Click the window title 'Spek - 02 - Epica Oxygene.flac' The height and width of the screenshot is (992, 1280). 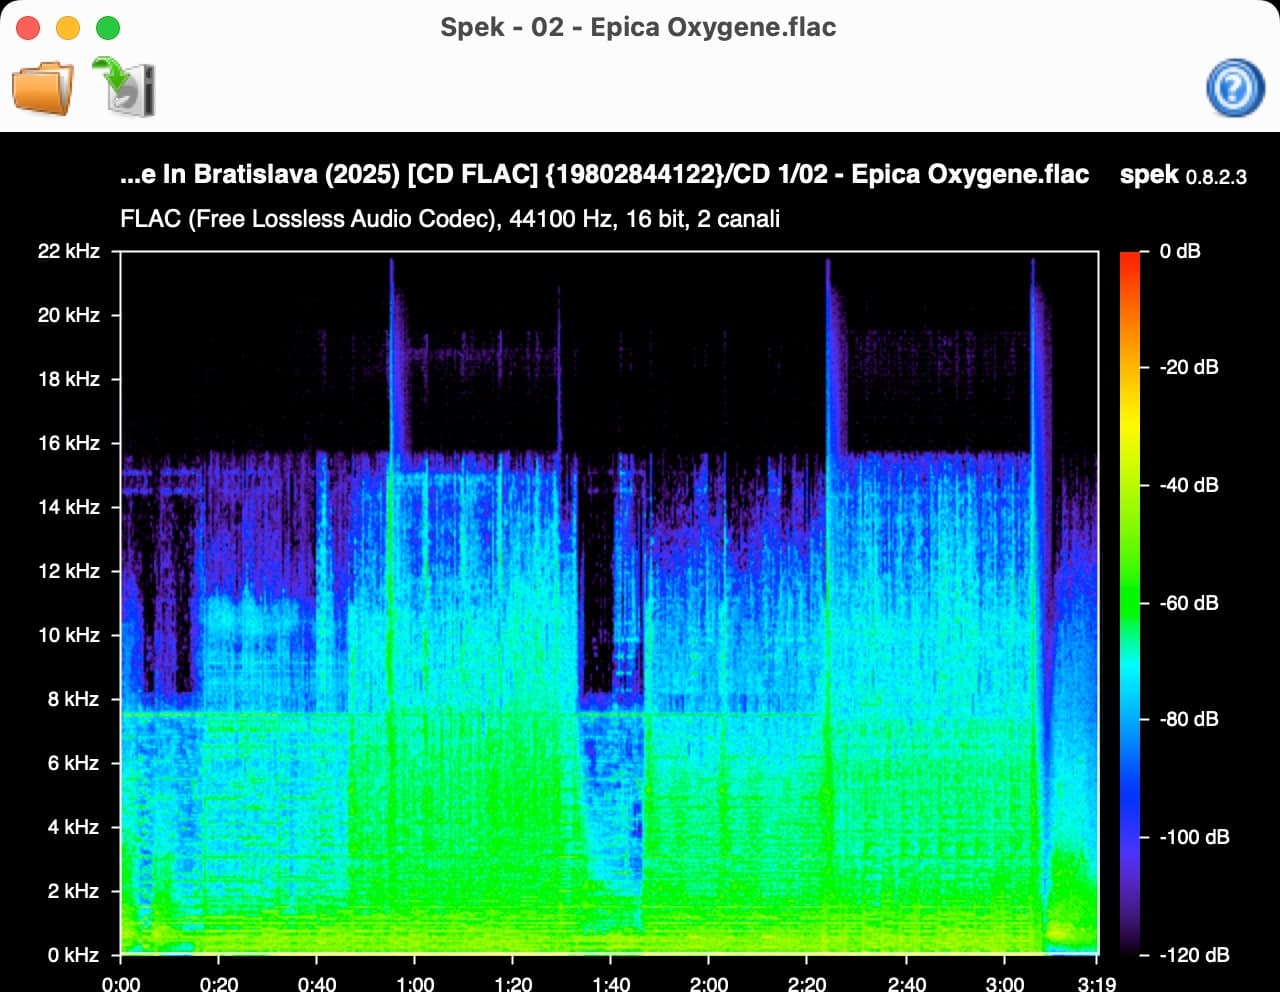[638, 27]
